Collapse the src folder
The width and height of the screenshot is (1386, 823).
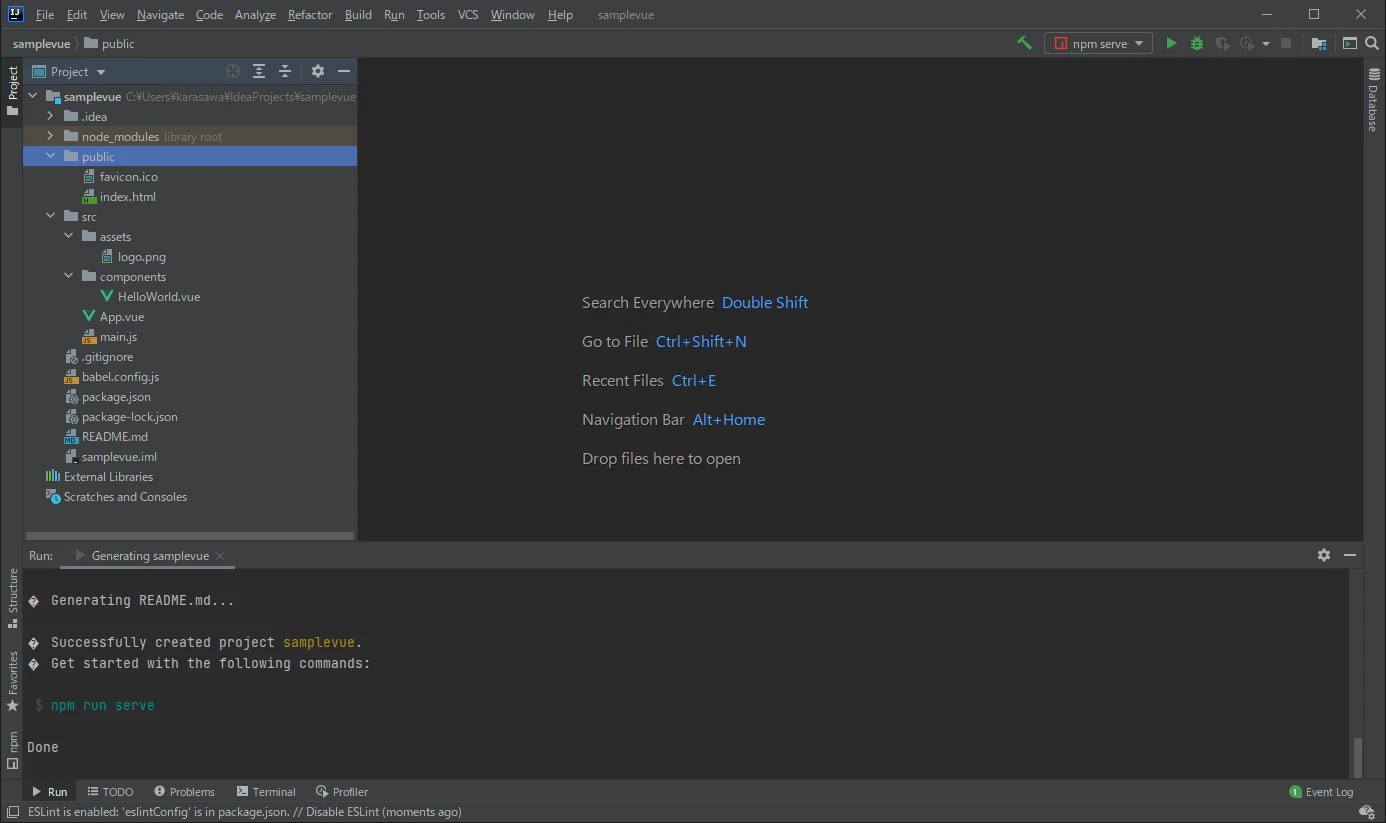(x=50, y=217)
